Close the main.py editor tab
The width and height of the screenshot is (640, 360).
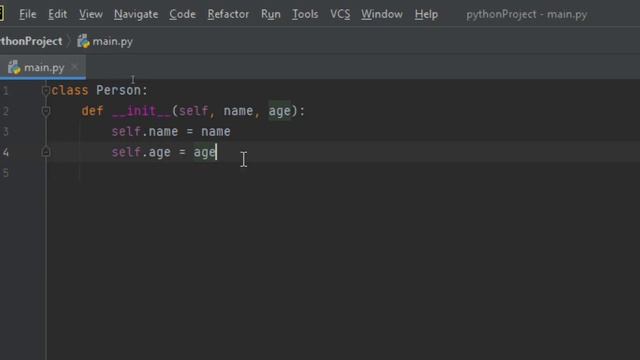tap(74, 67)
